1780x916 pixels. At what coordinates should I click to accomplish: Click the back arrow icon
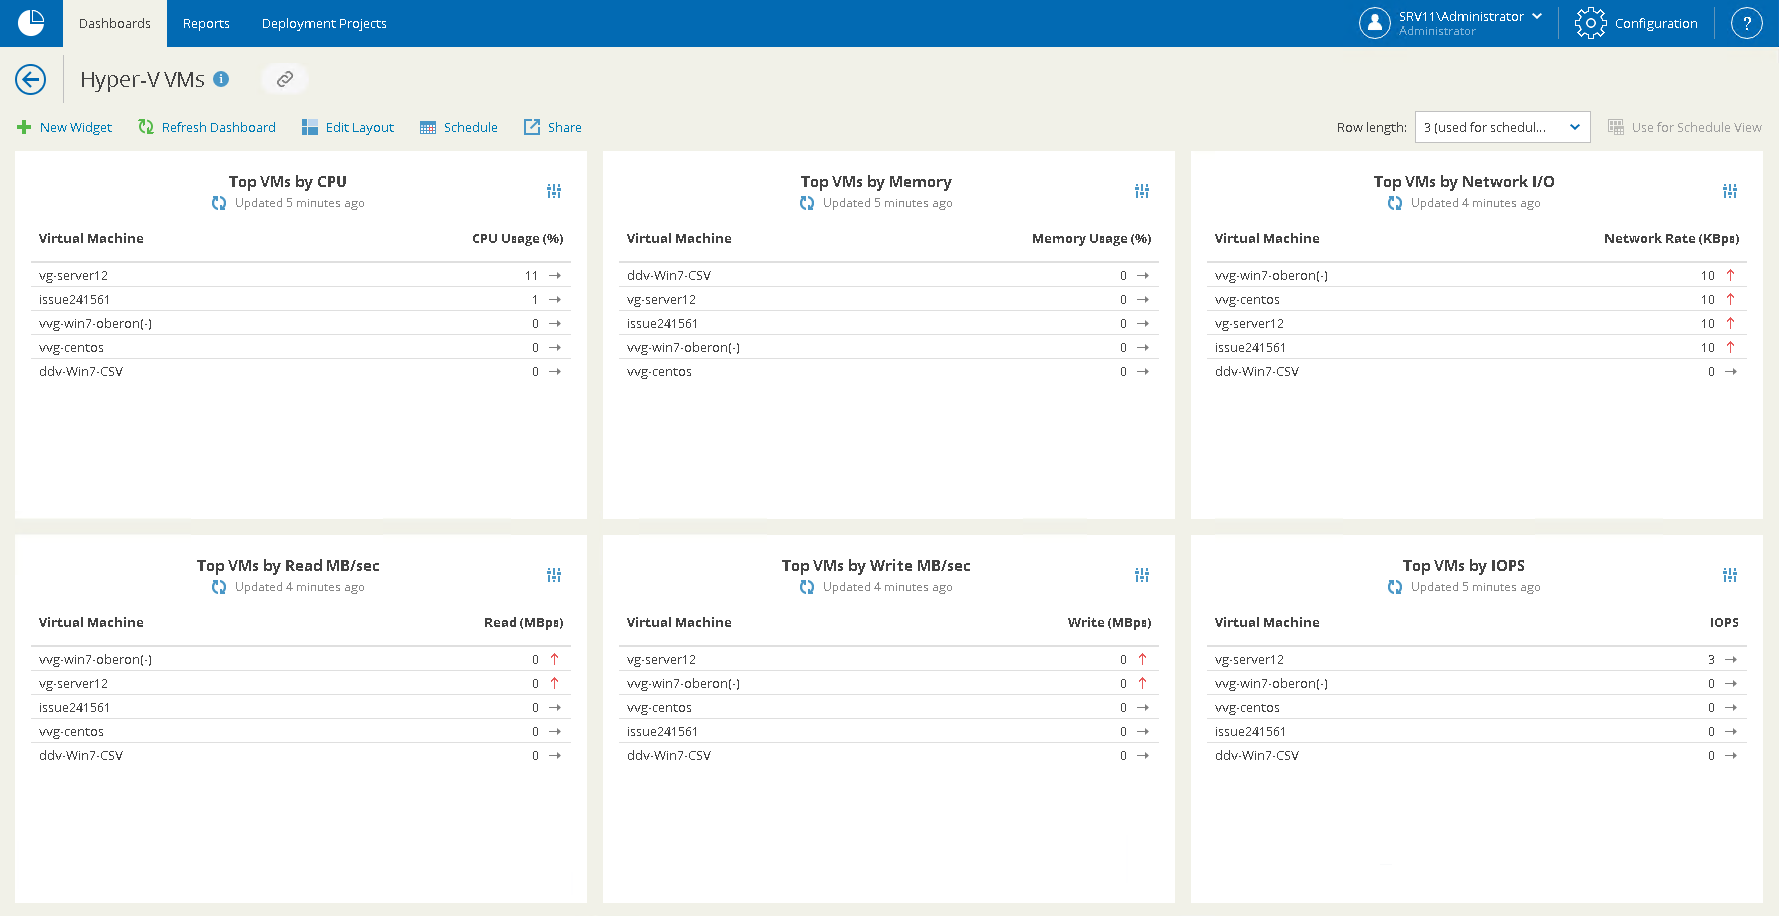click(31, 79)
